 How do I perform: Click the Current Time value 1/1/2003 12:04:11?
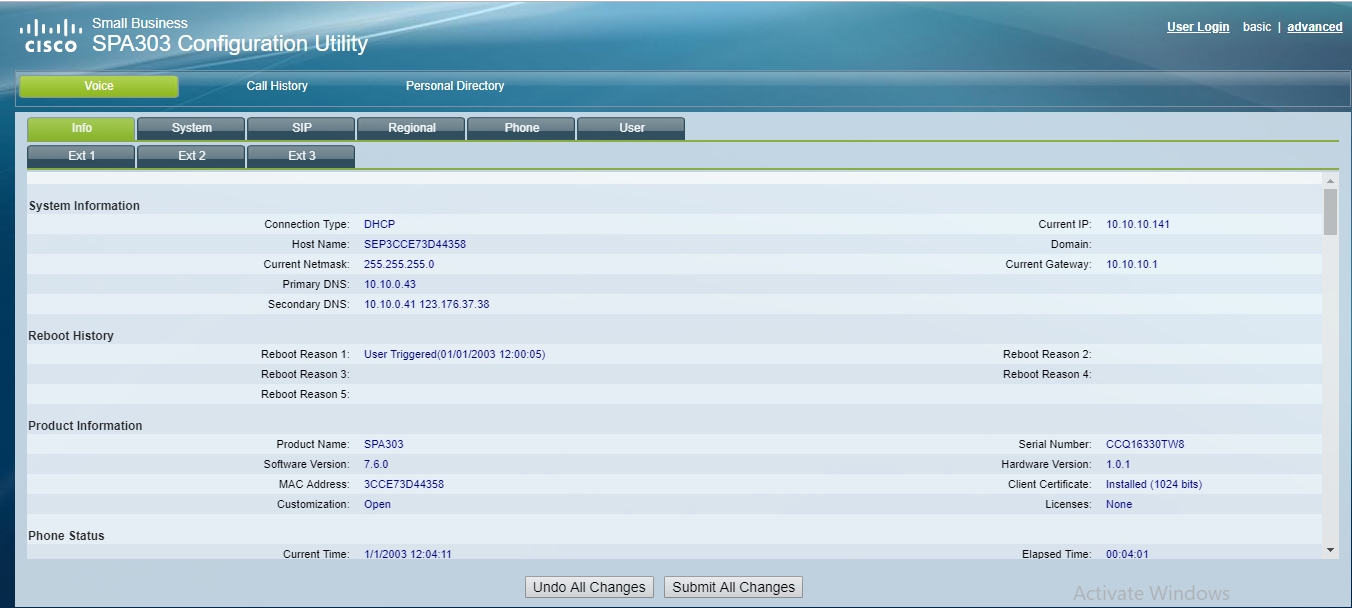[x=408, y=554]
